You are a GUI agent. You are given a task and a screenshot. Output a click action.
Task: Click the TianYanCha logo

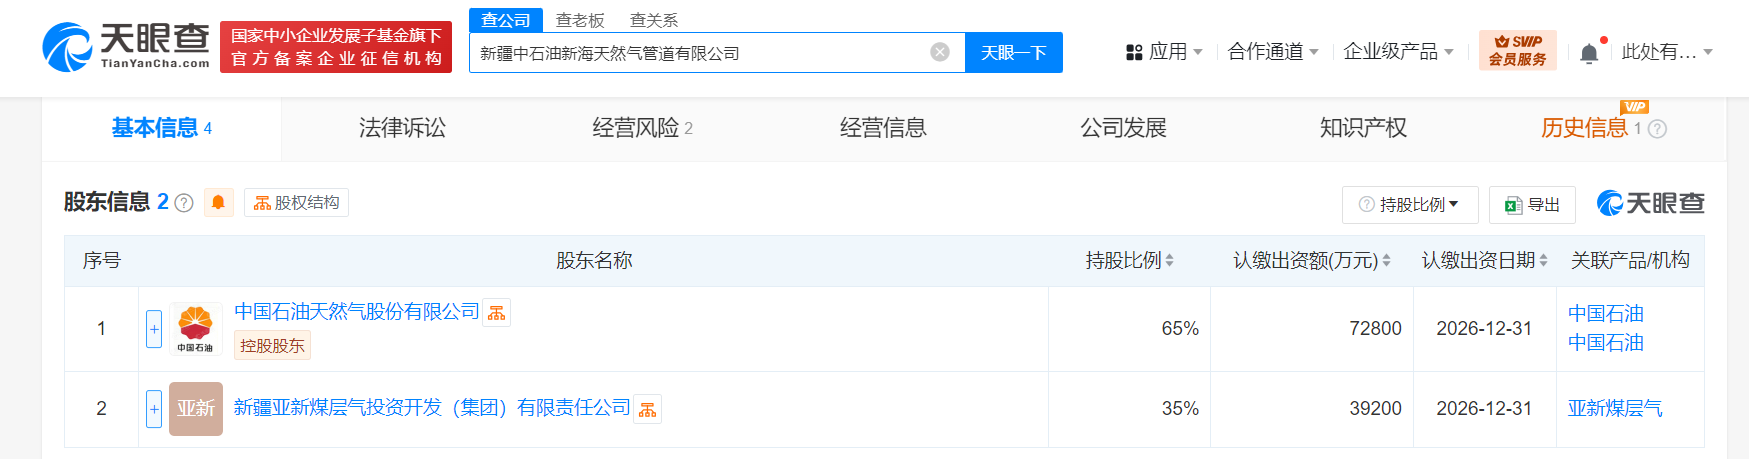click(126, 47)
